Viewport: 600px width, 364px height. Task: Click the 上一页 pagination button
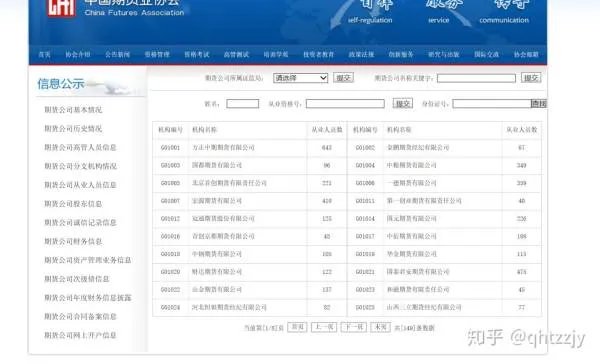[324, 327]
